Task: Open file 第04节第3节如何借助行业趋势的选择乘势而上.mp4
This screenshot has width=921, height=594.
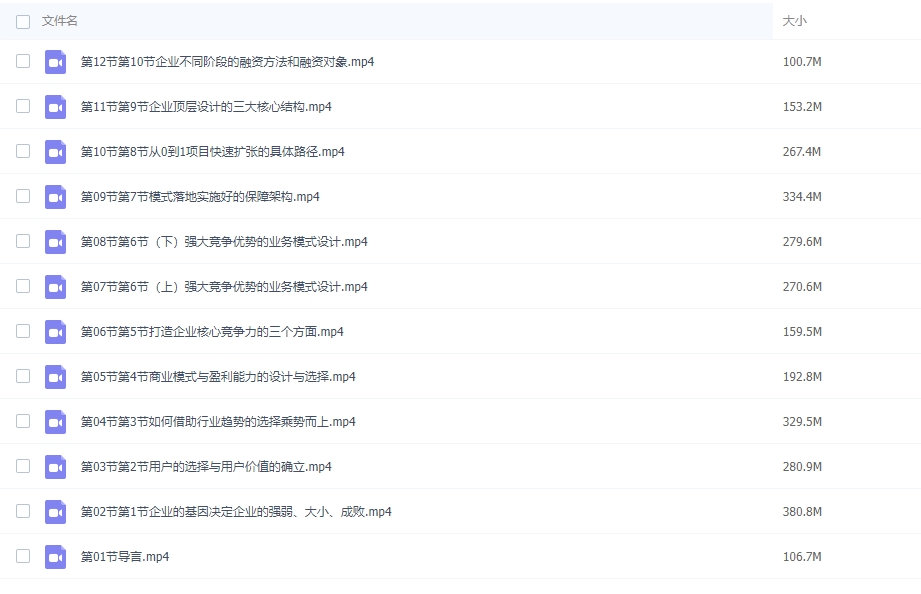Action: pos(218,422)
